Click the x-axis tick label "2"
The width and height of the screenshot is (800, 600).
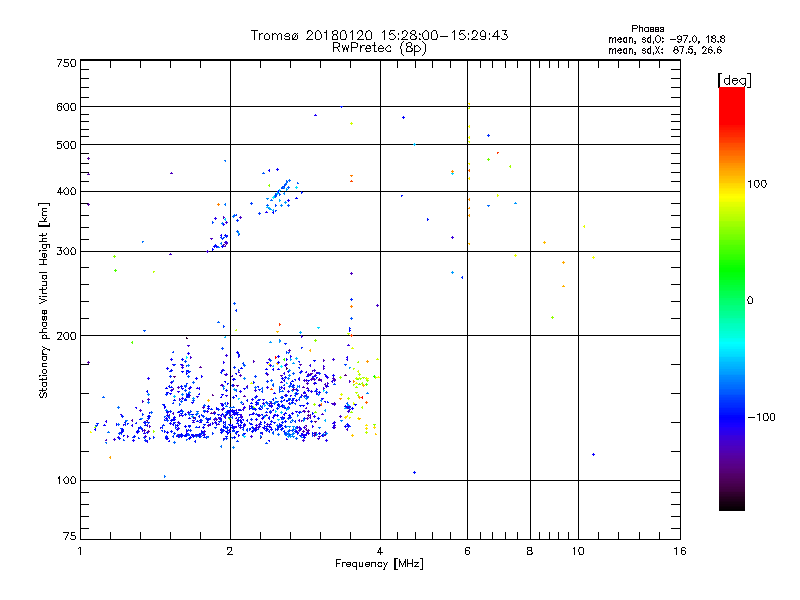[230, 551]
